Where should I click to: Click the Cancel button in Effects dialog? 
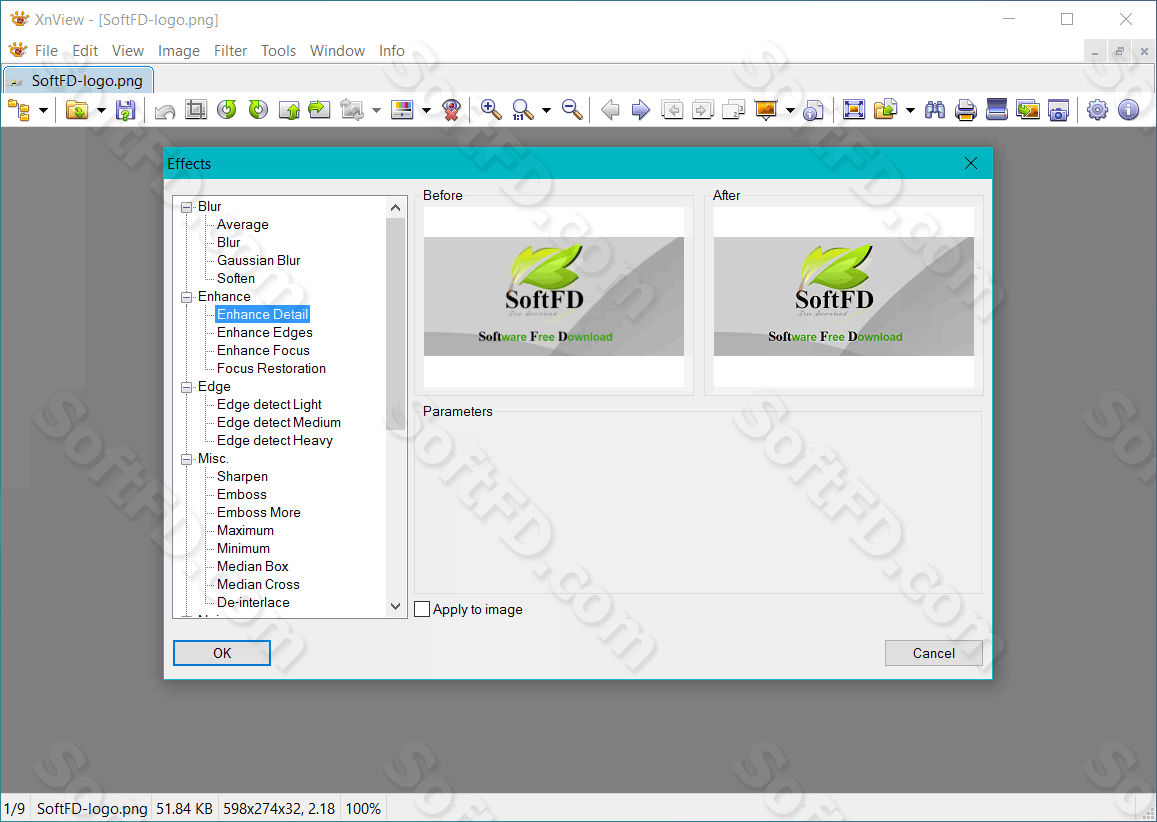[933, 653]
